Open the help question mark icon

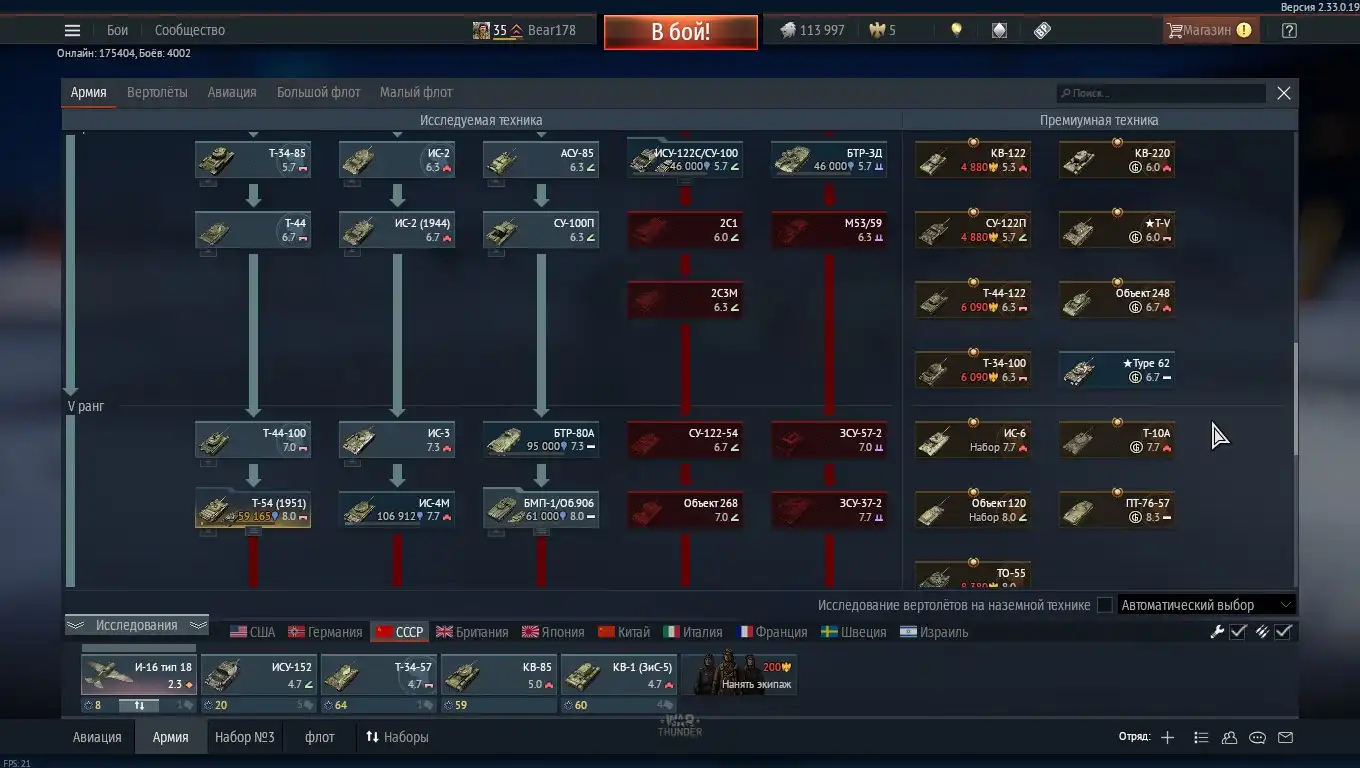[x=1289, y=30]
